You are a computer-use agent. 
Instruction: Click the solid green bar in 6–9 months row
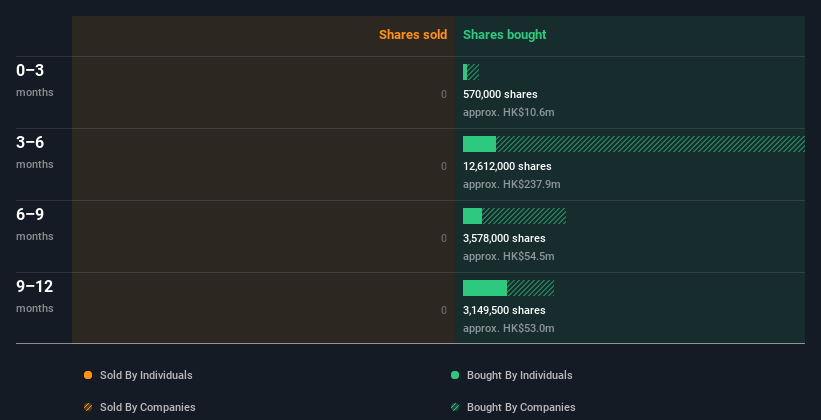pos(472,216)
